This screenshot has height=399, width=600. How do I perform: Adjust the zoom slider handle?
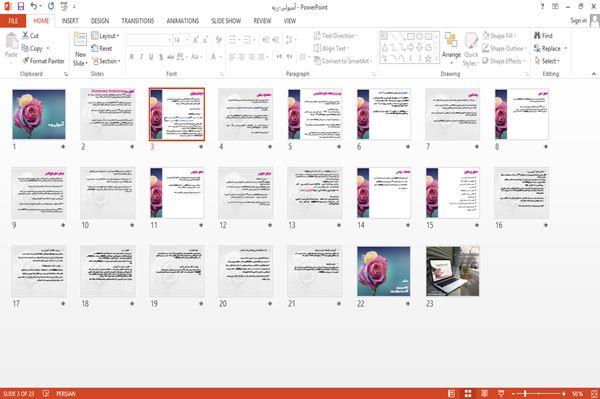[x=525, y=393]
